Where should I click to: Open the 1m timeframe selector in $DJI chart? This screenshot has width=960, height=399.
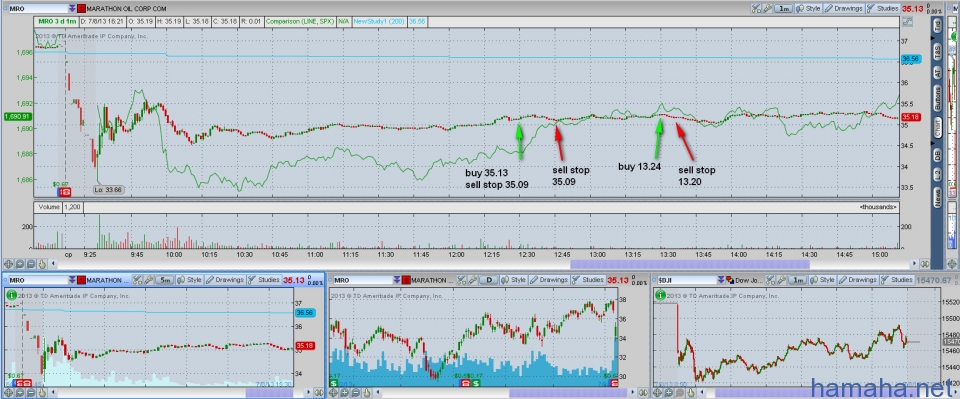(798, 280)
